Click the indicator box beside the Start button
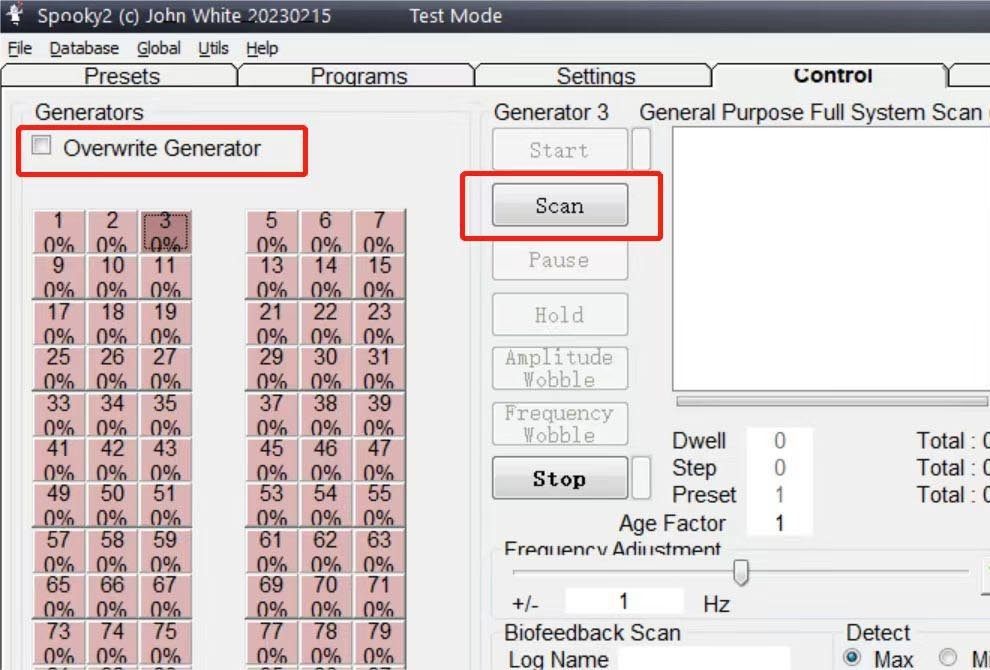Viewport: 990px width, 670px height. (641, 149)
